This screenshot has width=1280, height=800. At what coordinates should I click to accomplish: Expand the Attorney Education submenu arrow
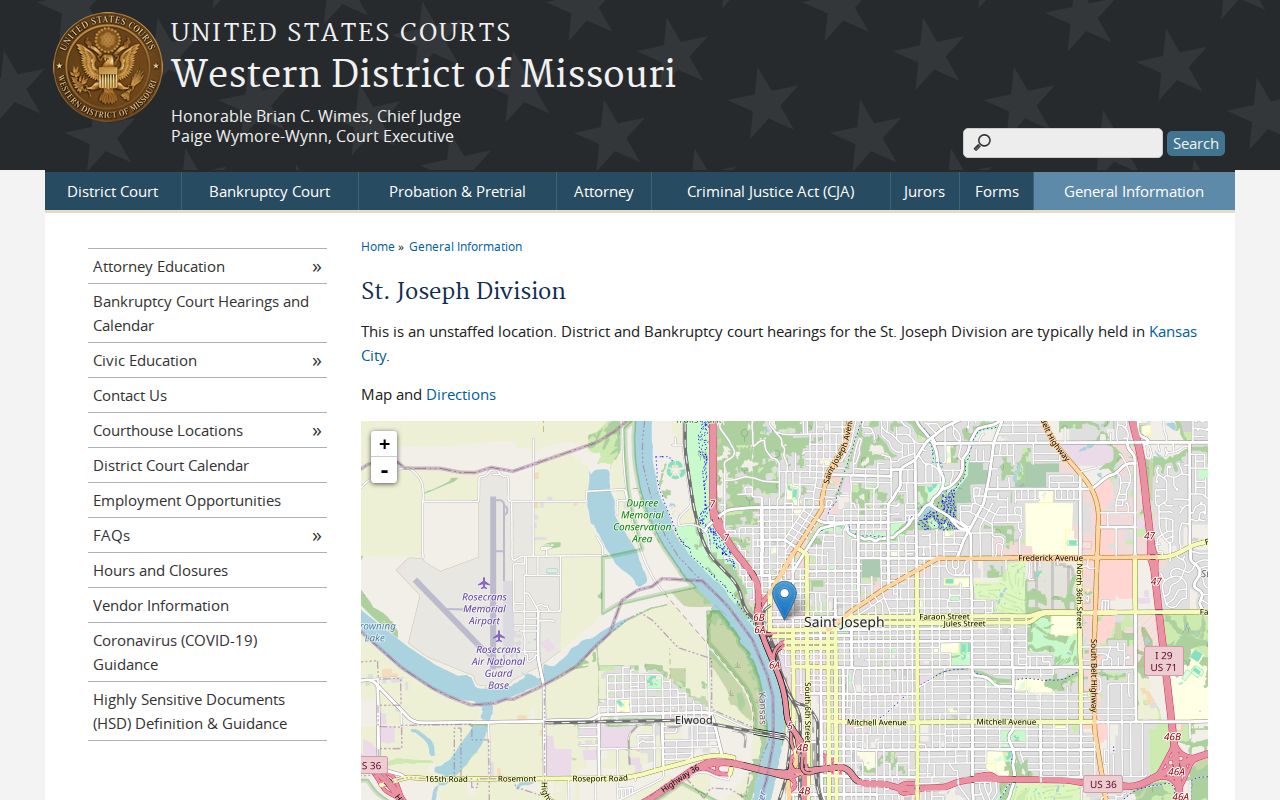316,267
